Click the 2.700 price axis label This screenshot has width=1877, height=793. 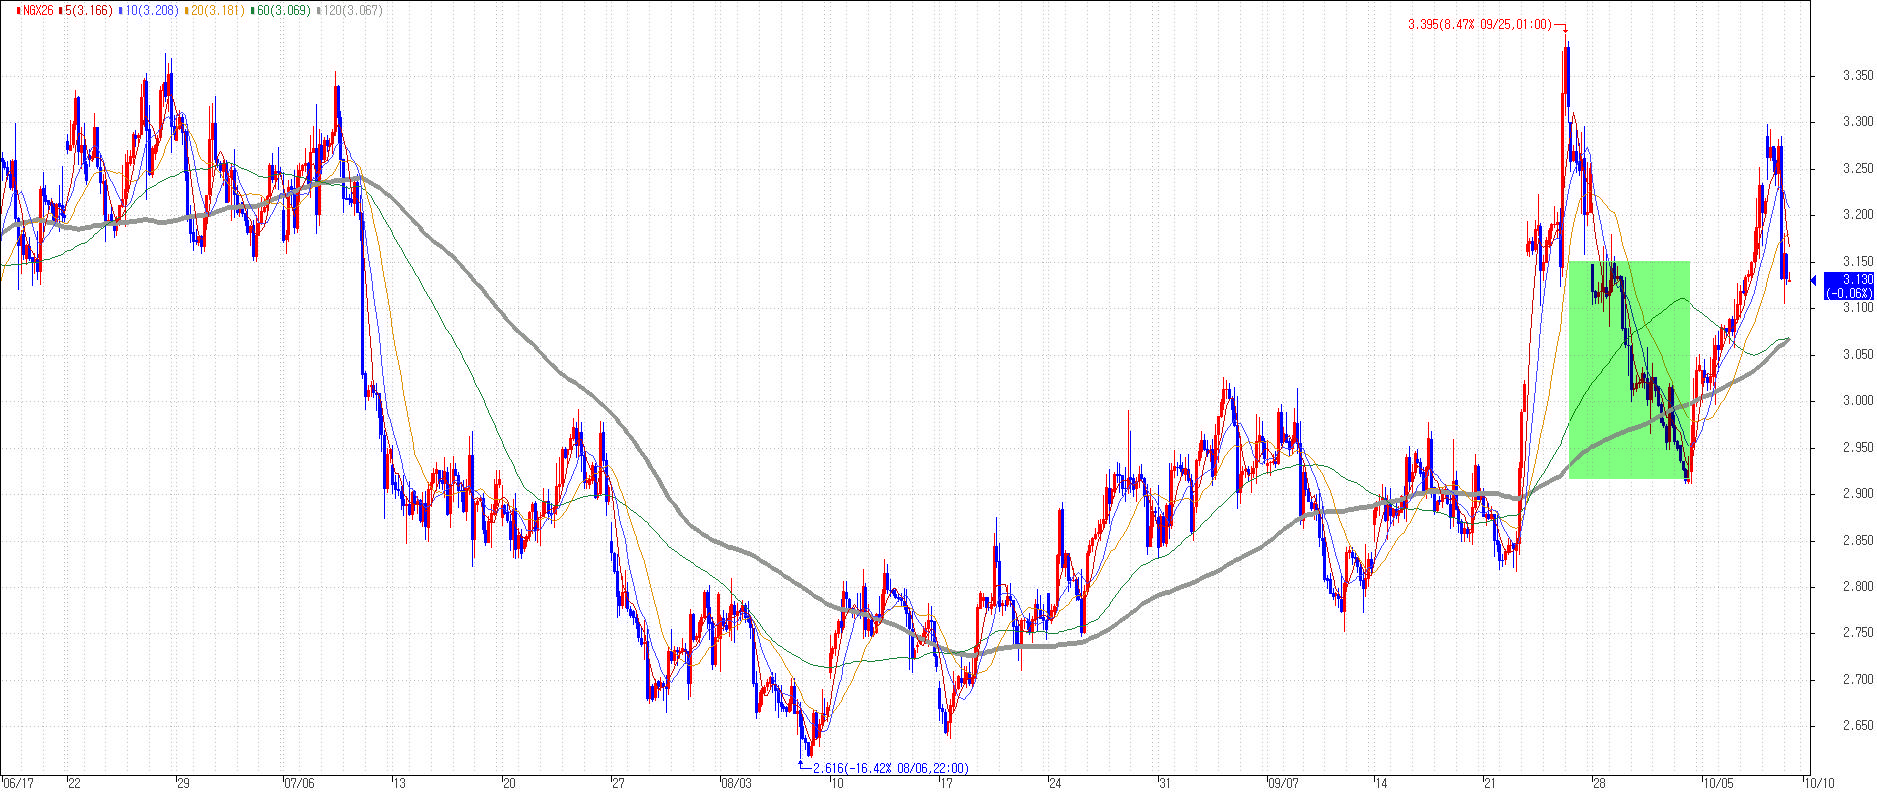click(x=1858, y=680)
